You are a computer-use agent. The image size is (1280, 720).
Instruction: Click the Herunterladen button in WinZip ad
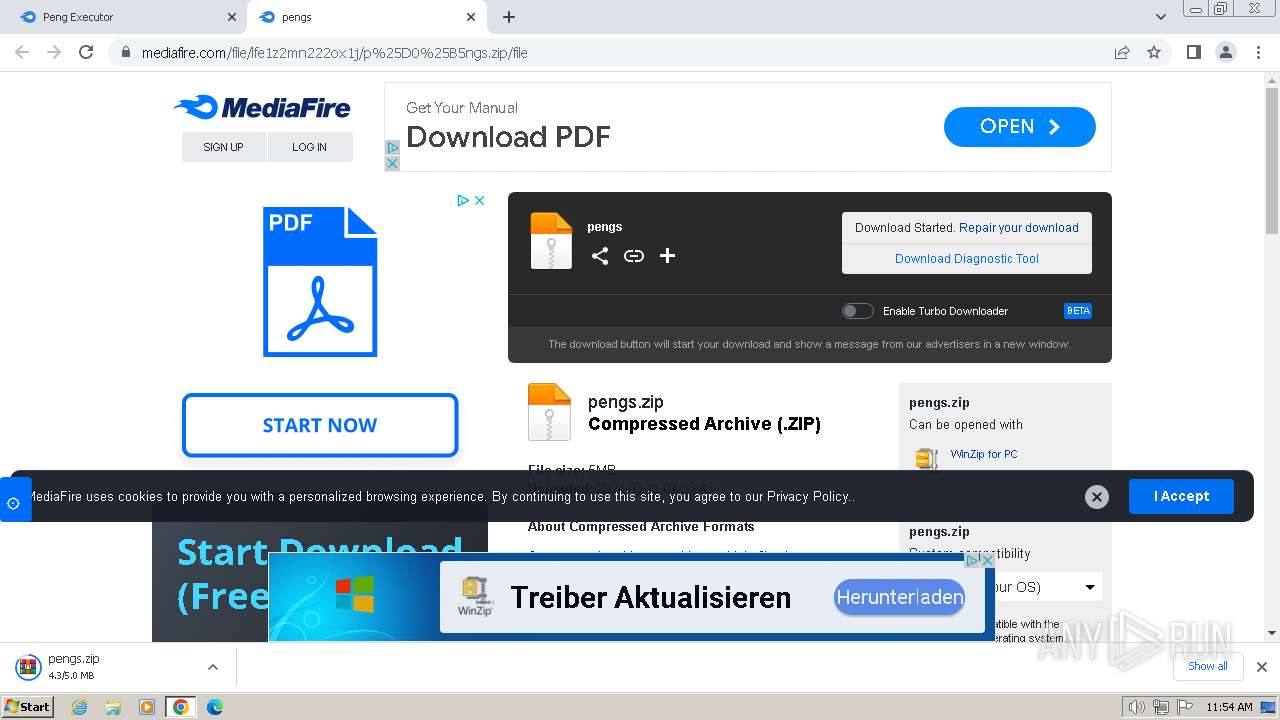click(900, 597)
